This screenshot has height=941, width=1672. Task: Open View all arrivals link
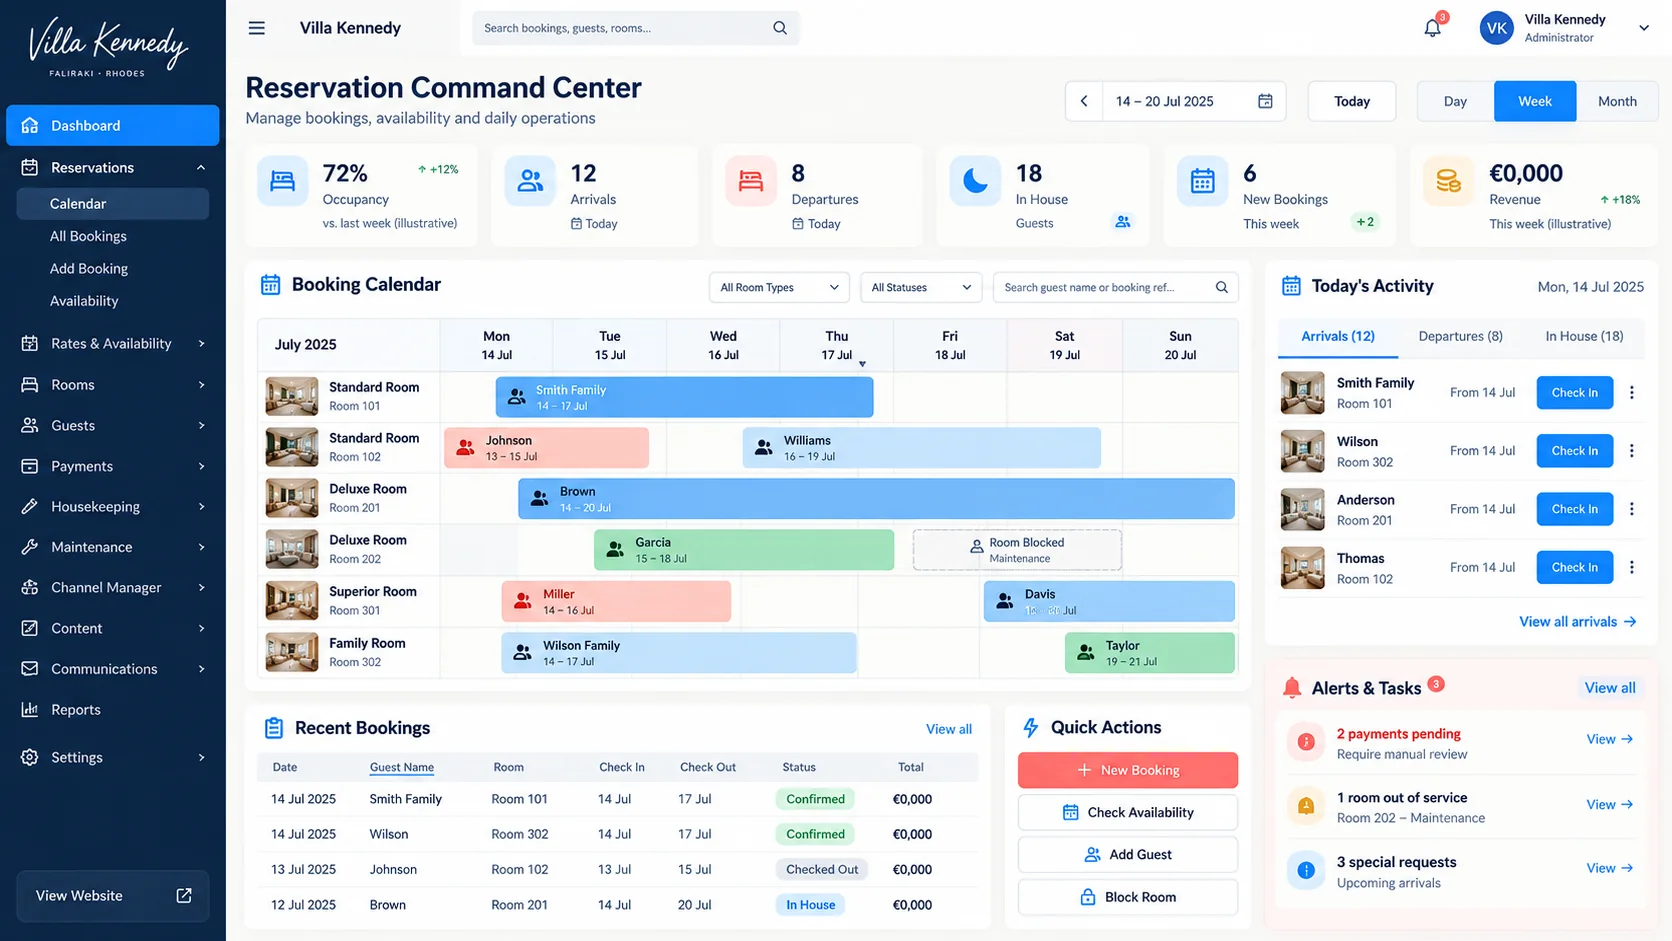point(1578,621)
